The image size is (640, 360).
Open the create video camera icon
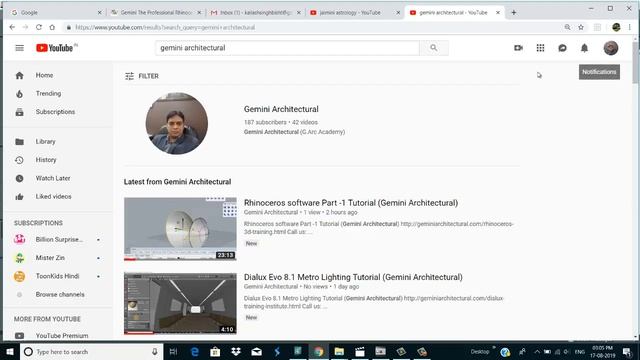(518, 48)
